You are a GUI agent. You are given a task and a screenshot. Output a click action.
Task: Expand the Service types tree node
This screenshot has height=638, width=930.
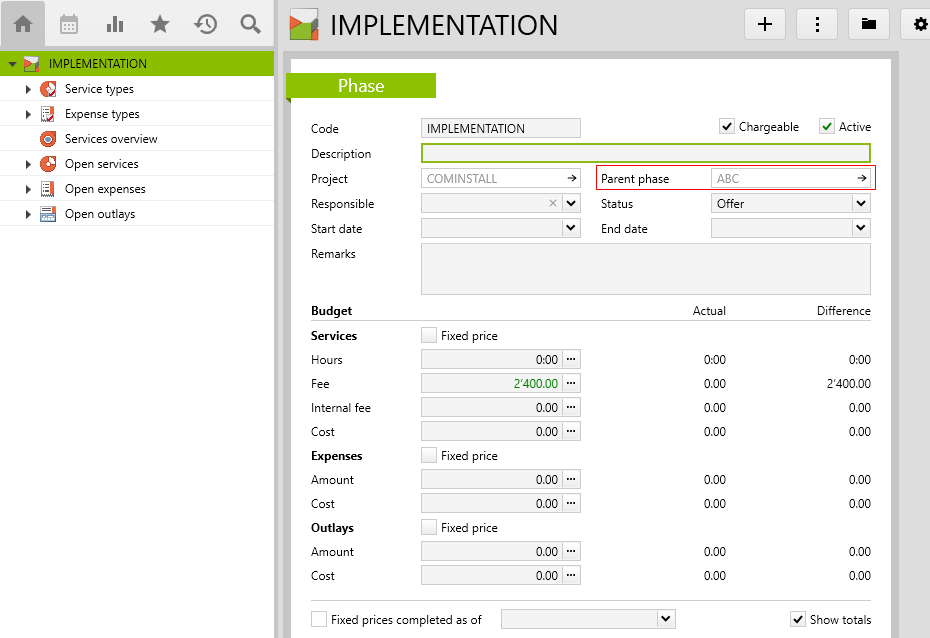pos(29,89)
